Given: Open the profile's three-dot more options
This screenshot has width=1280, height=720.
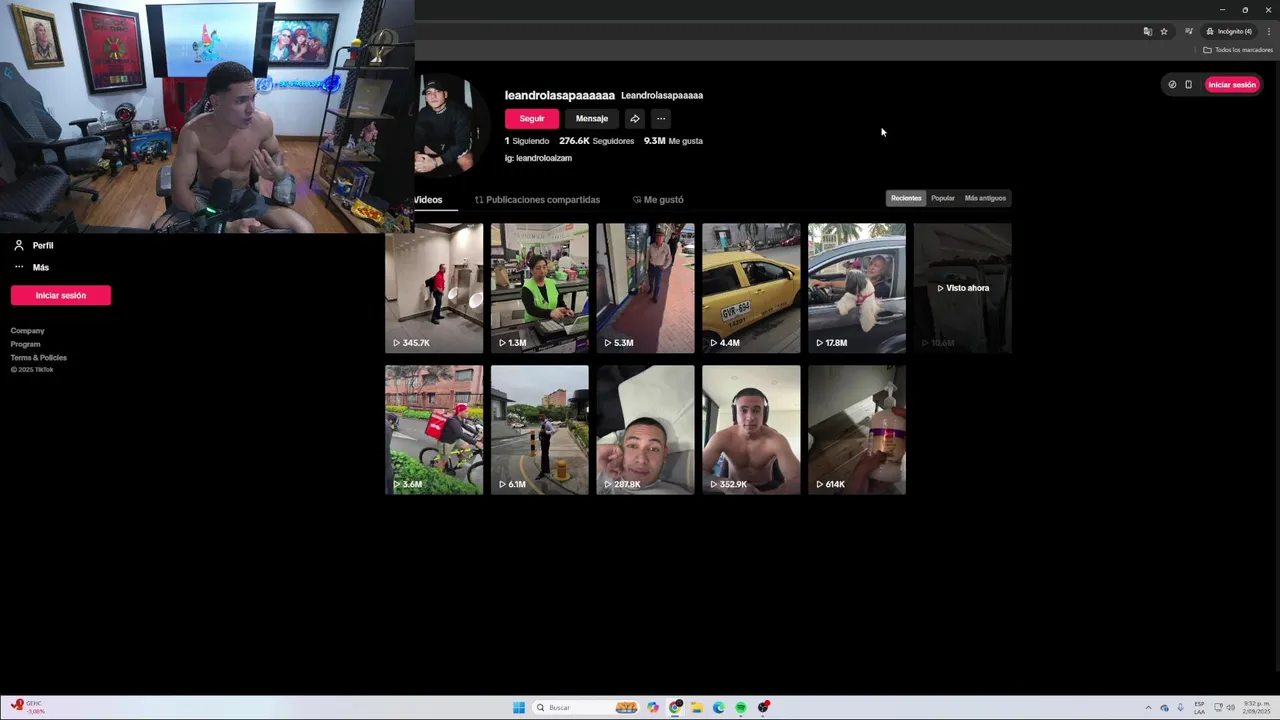Looking at the screenshot, I should click(x=661, y=119).
